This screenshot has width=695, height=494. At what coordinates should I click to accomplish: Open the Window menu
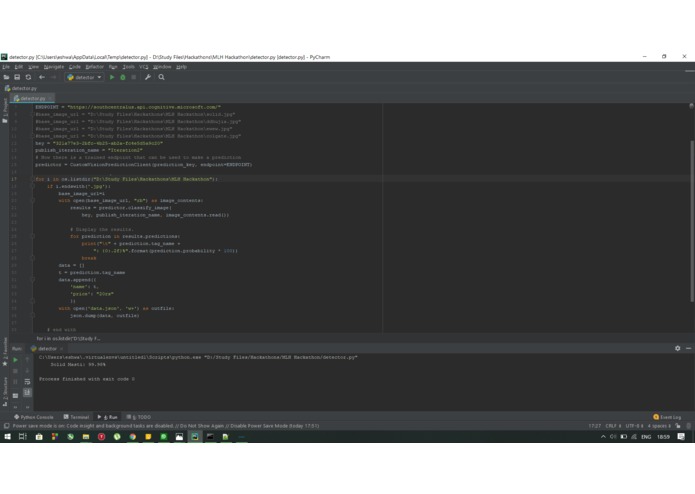point(162,67)
